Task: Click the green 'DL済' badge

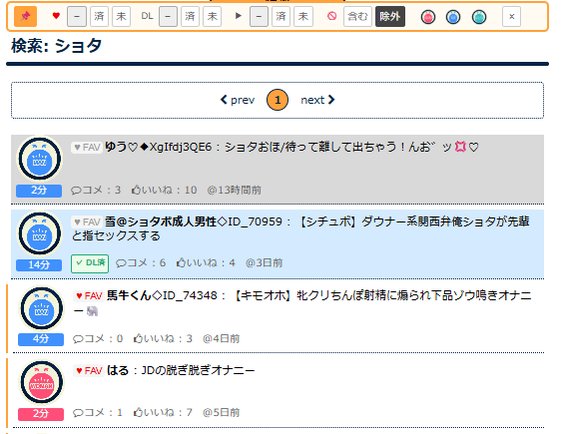Action: (x=90, y=263)
